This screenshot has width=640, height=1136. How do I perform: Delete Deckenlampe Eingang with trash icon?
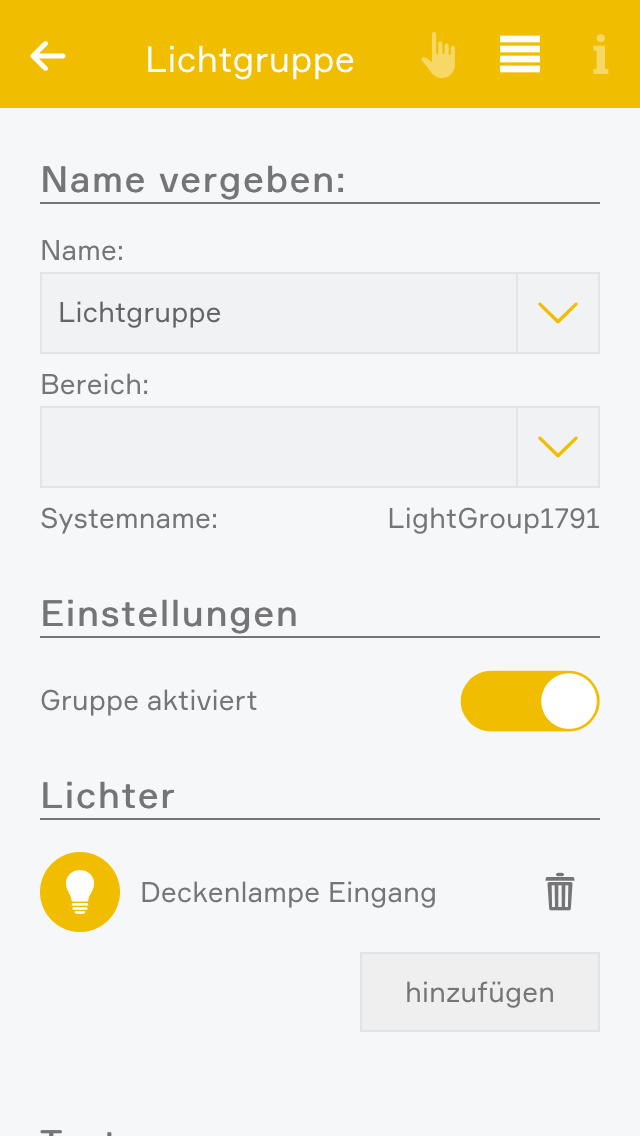[560, 892]
